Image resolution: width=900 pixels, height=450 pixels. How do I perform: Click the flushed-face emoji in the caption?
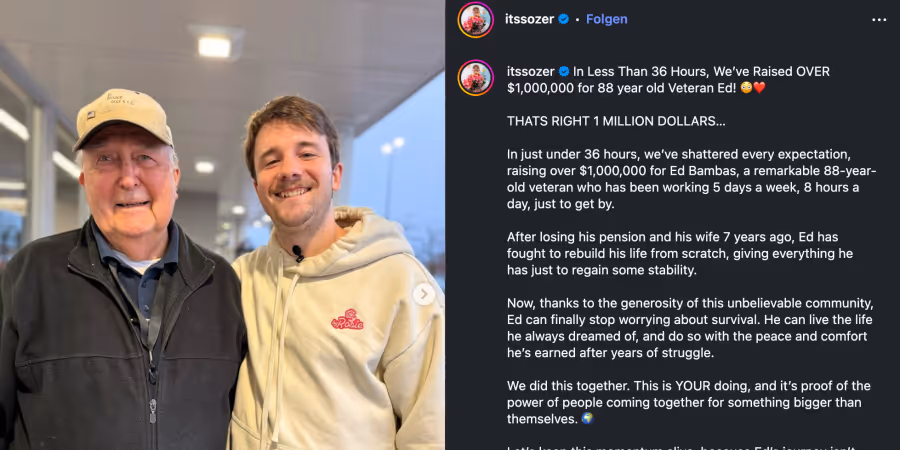[x=744, y=88]
